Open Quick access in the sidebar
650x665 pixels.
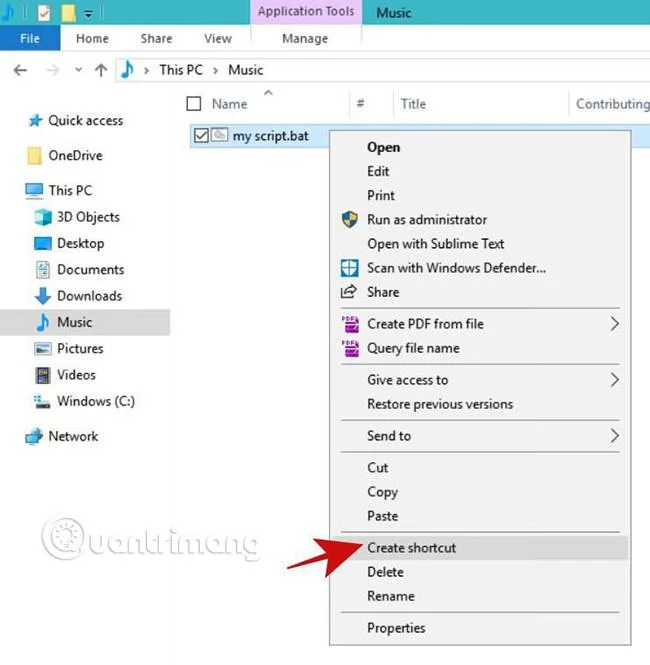86,120
